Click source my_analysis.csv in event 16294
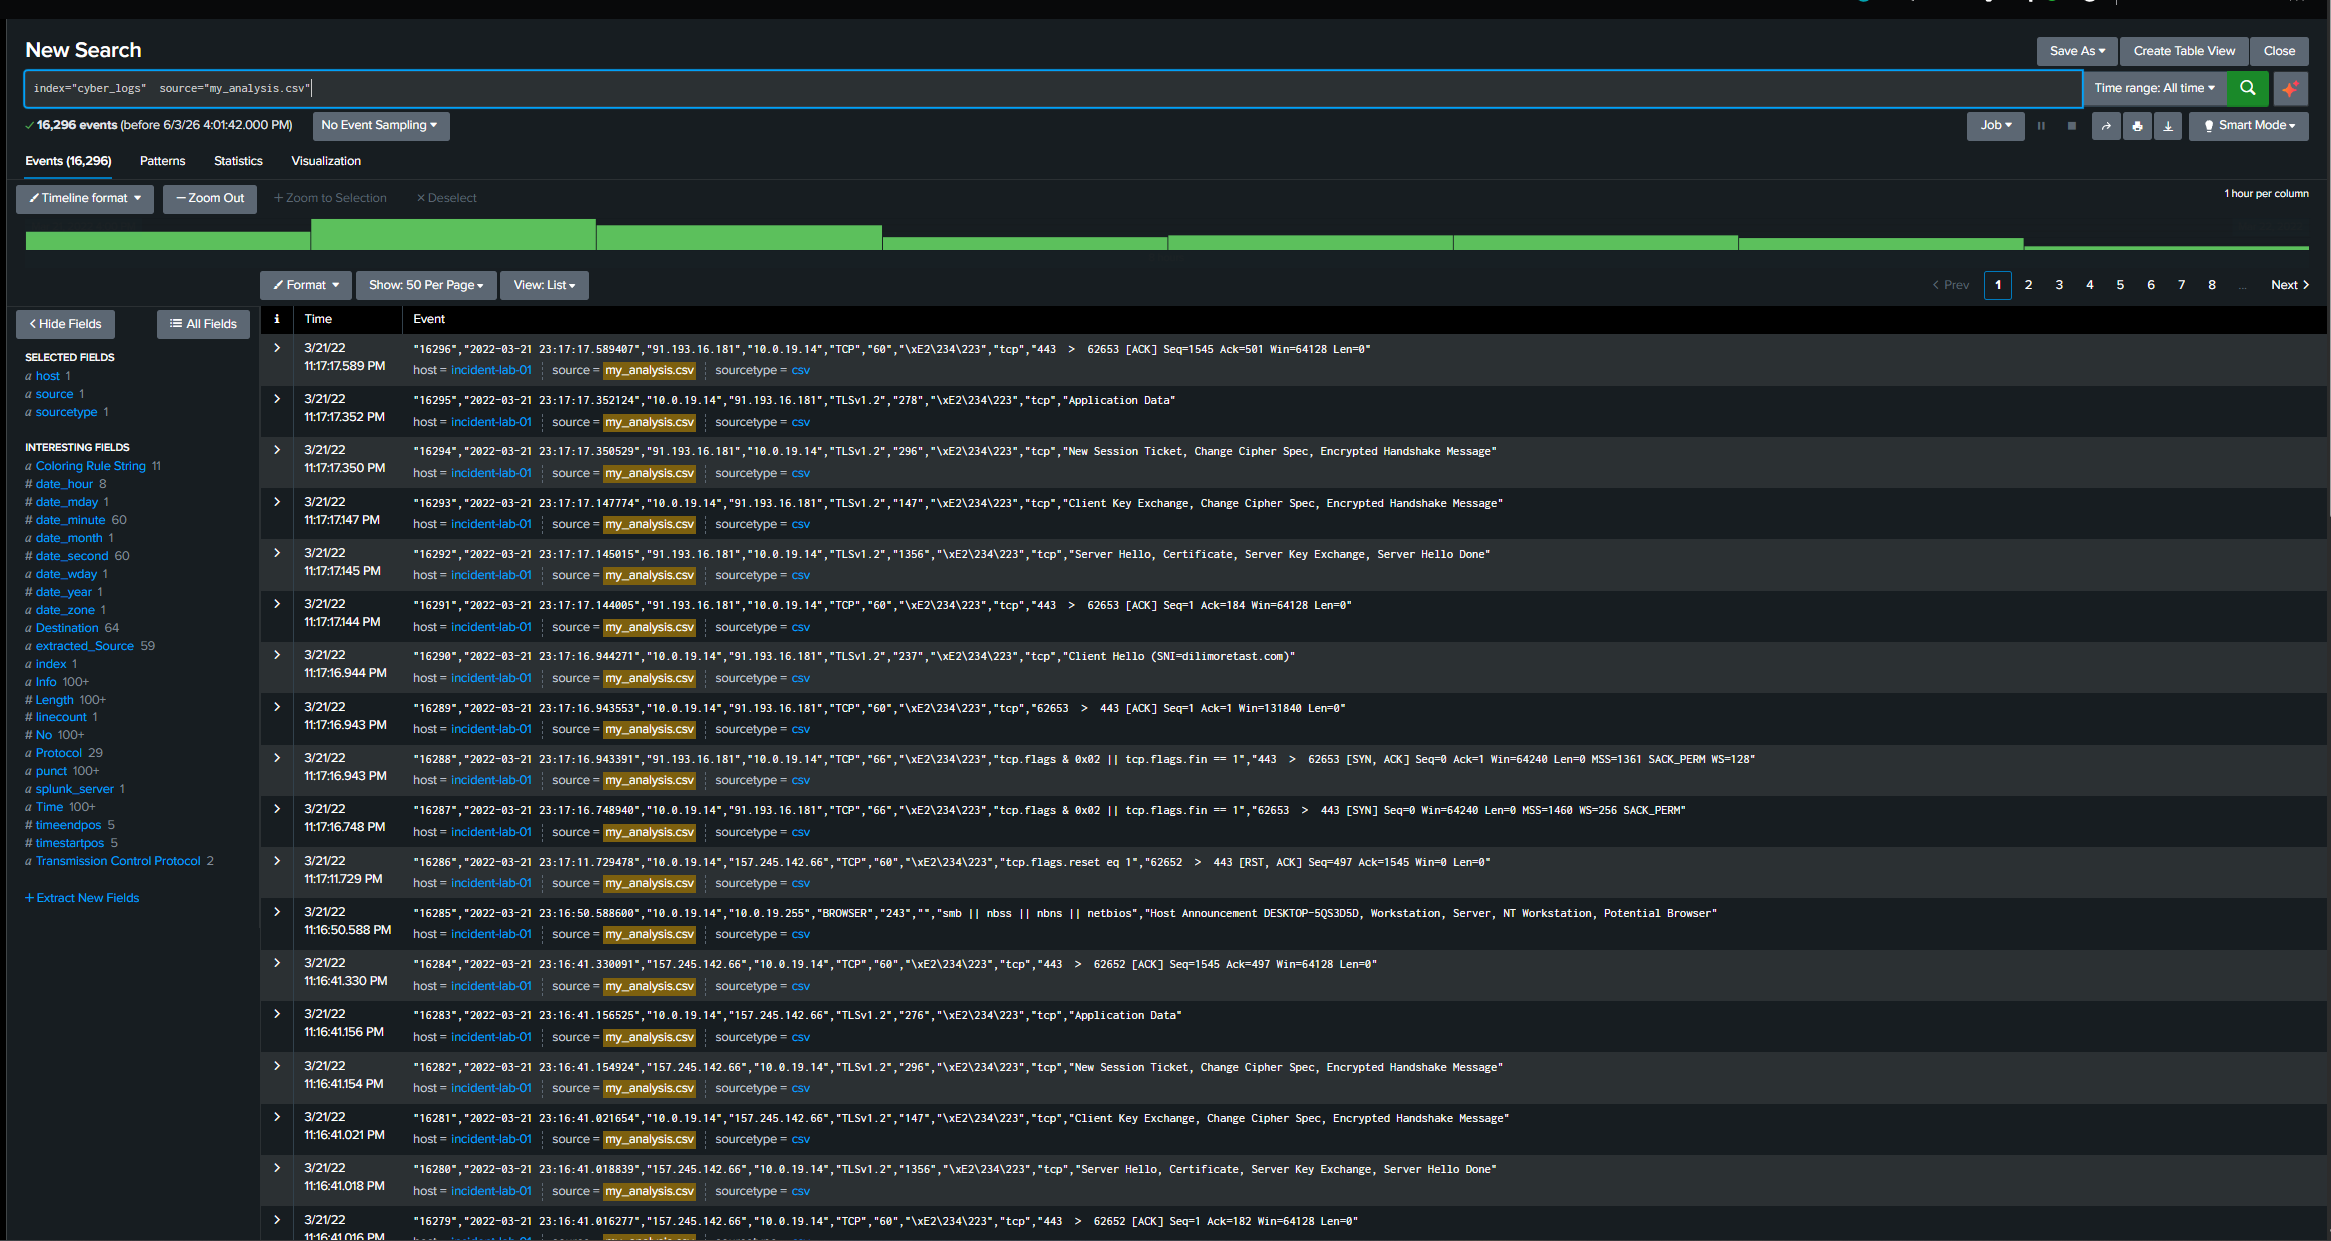 [x=649, y=473]
